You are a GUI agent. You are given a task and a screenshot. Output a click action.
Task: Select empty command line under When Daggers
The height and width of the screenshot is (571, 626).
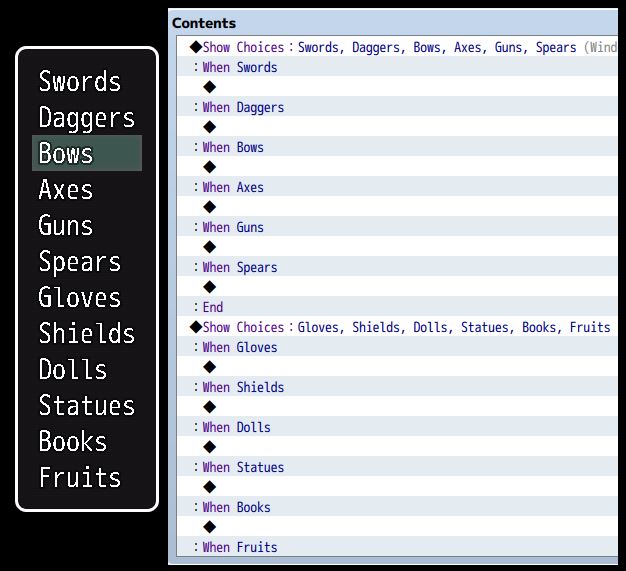(x=397, y=127)
